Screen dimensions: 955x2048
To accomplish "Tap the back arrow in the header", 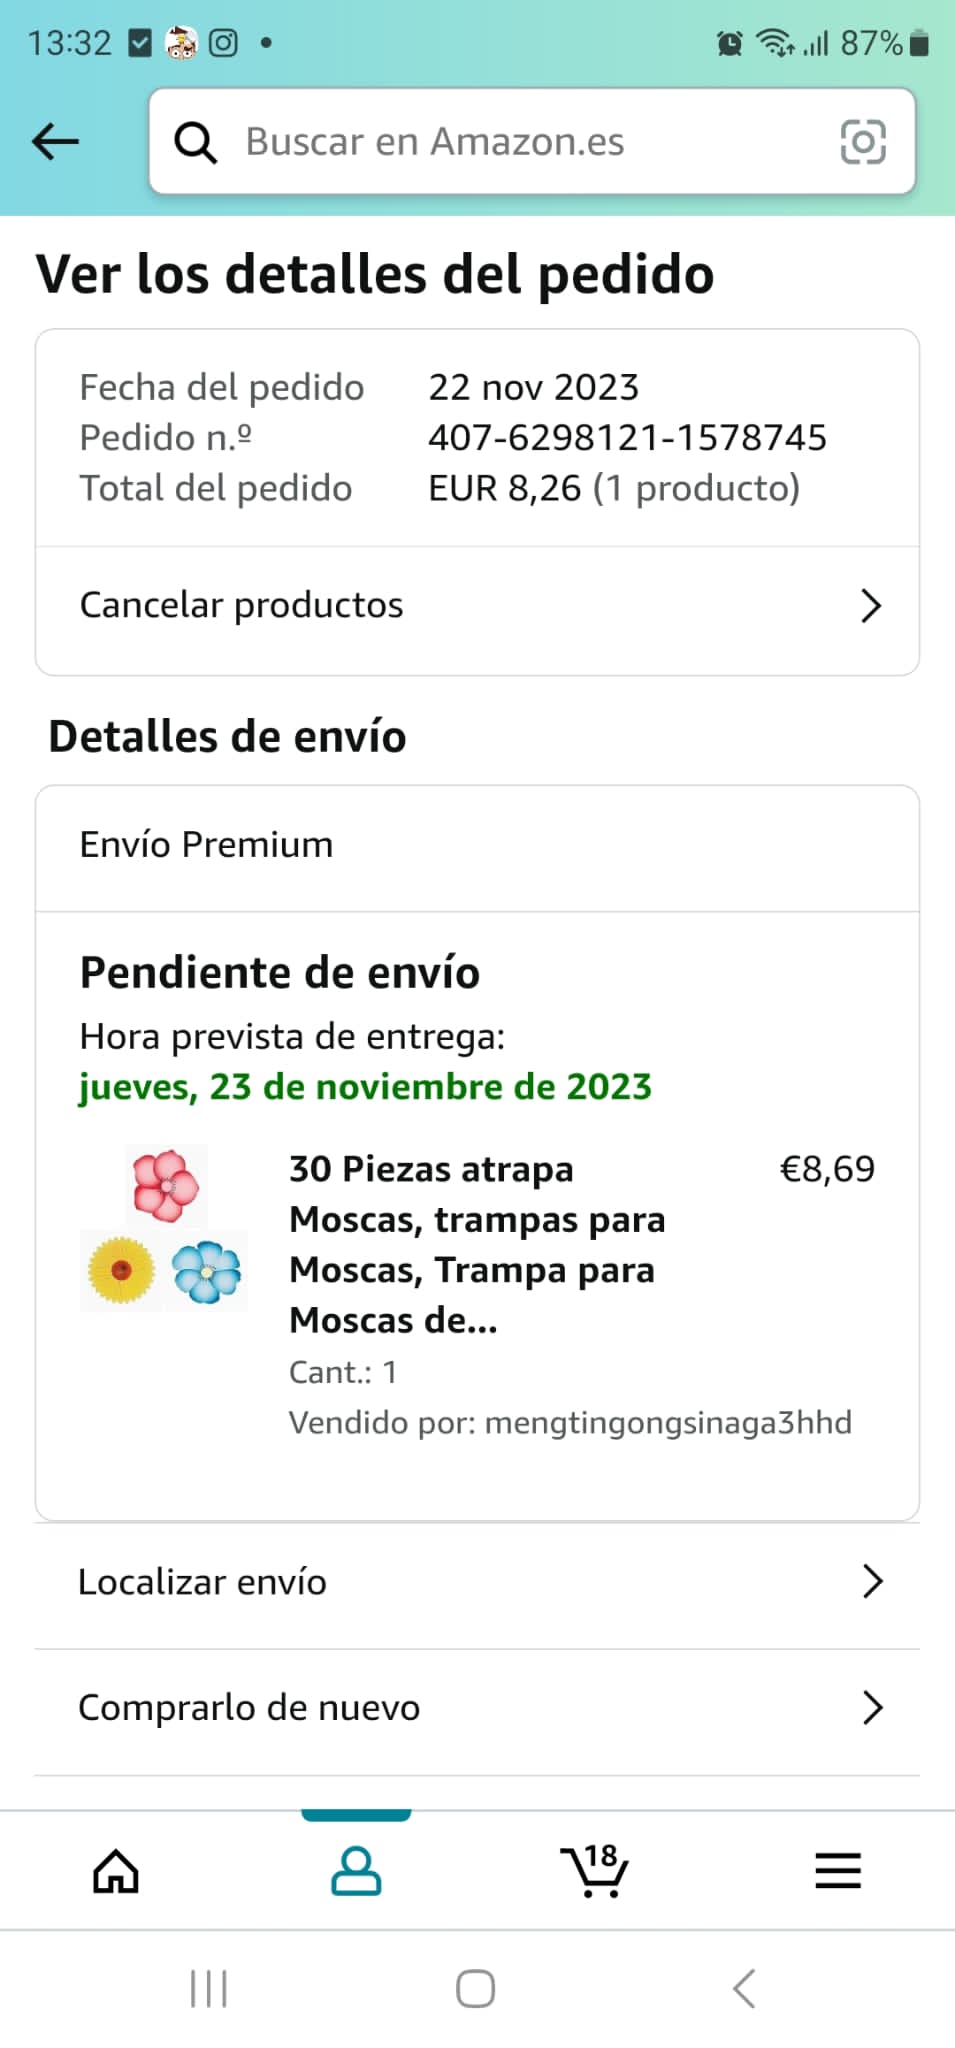I will click(56, 141).
